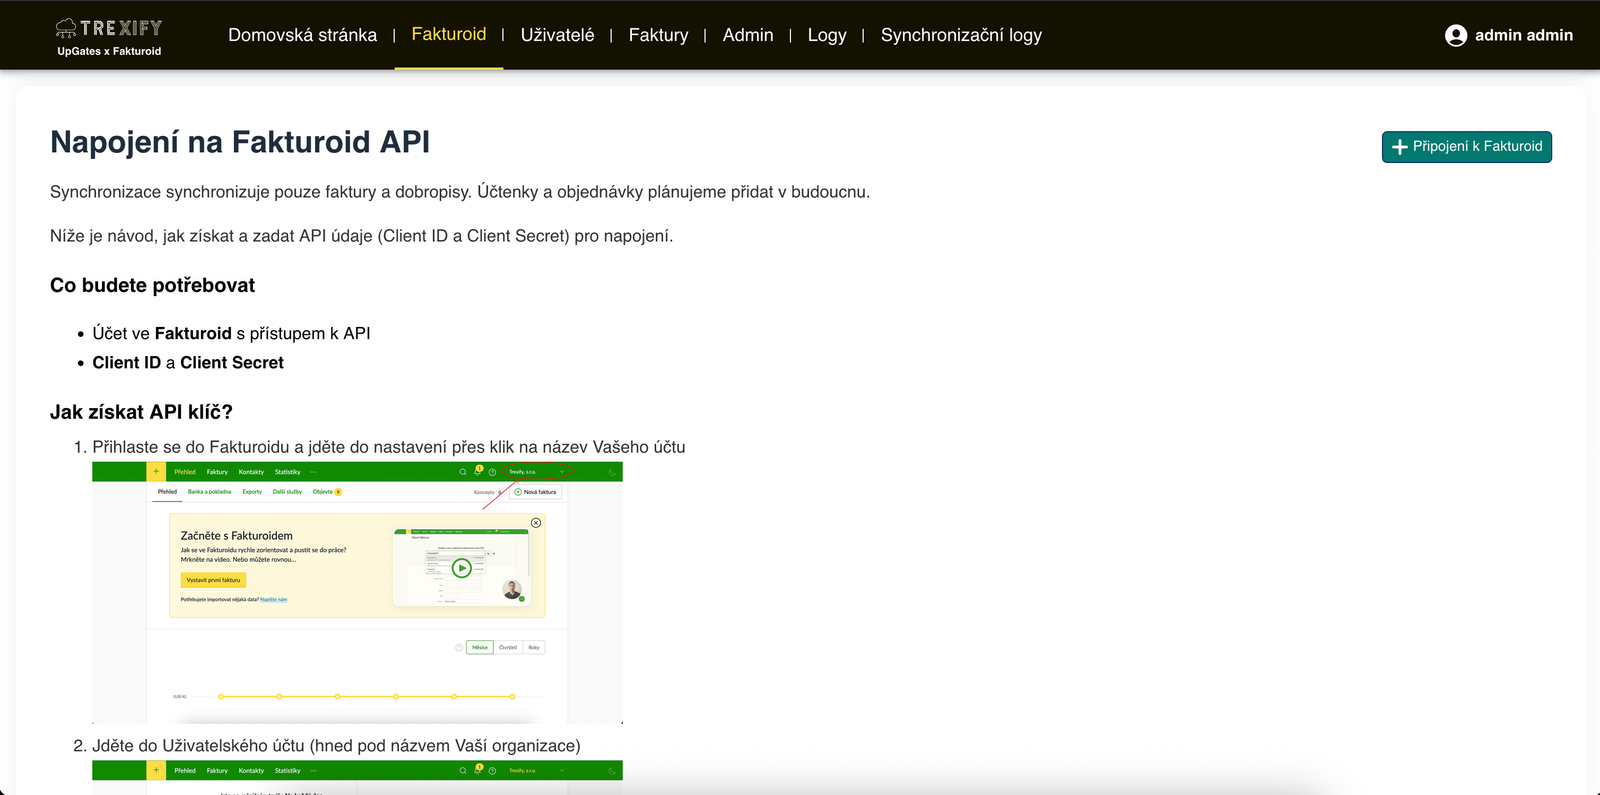Screen dimensions: 1600x795
Task: Open the step 2 screenshot image
Action: pos(357,777)
